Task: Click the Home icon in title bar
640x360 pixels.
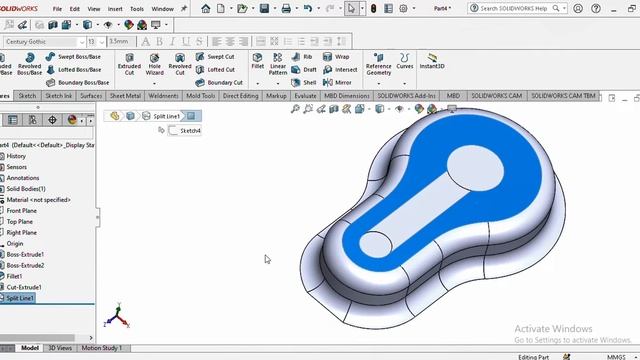Action: (206, 8)
